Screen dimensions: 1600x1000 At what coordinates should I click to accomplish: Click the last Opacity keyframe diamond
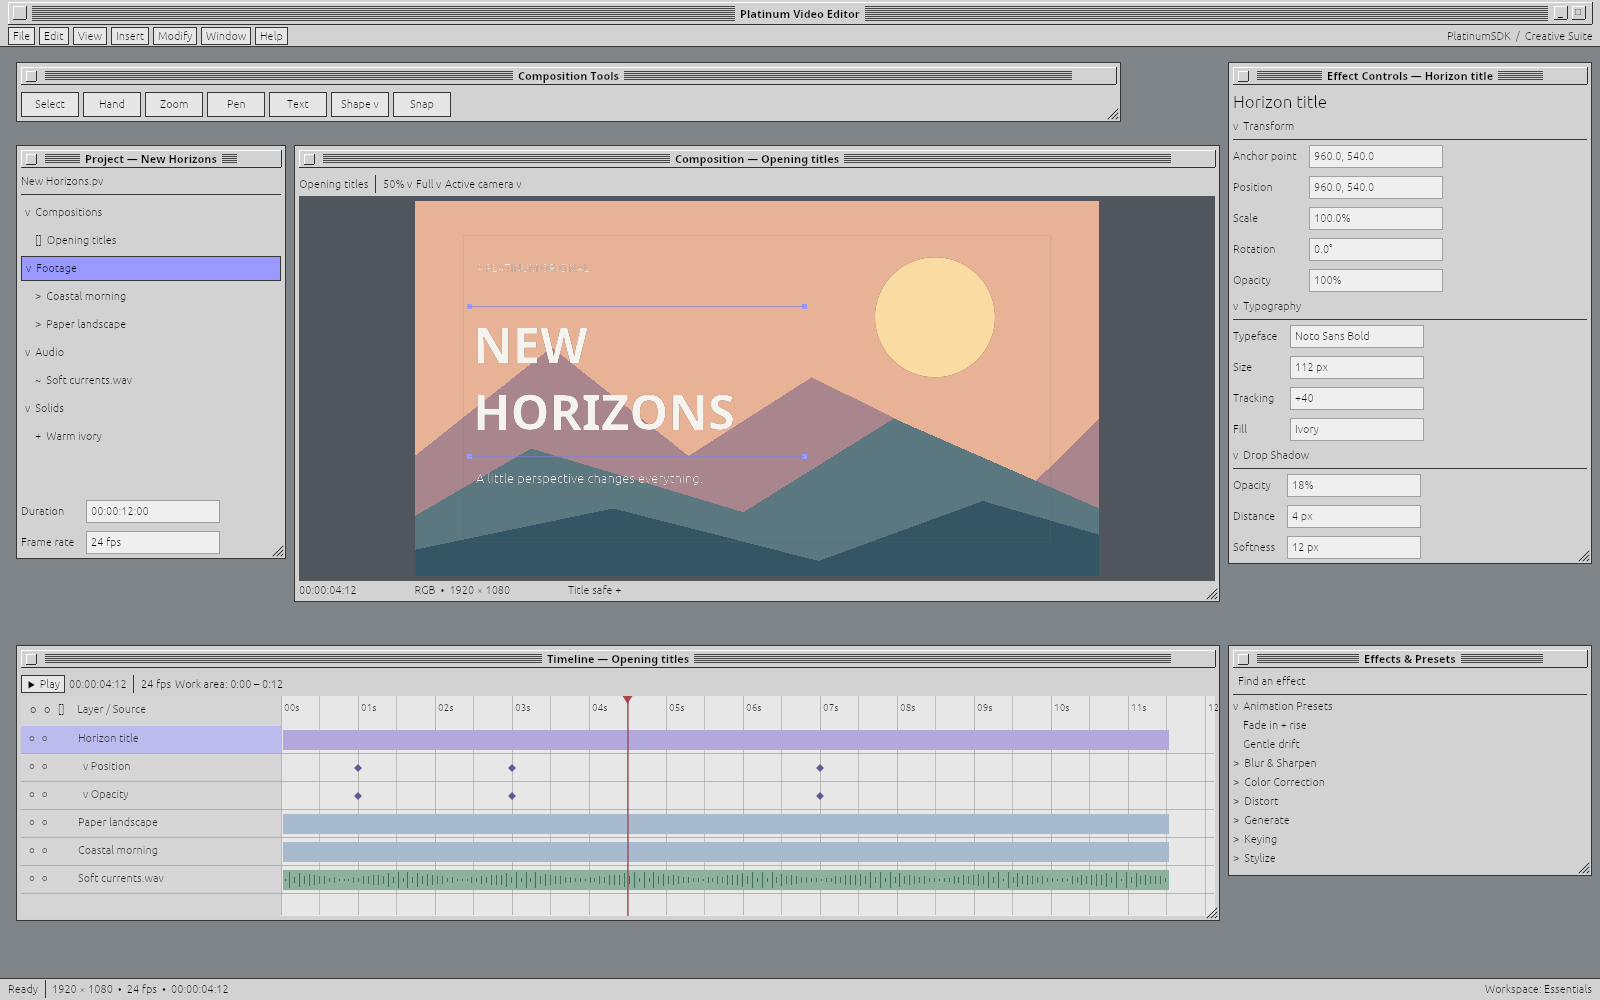point(820,796)
